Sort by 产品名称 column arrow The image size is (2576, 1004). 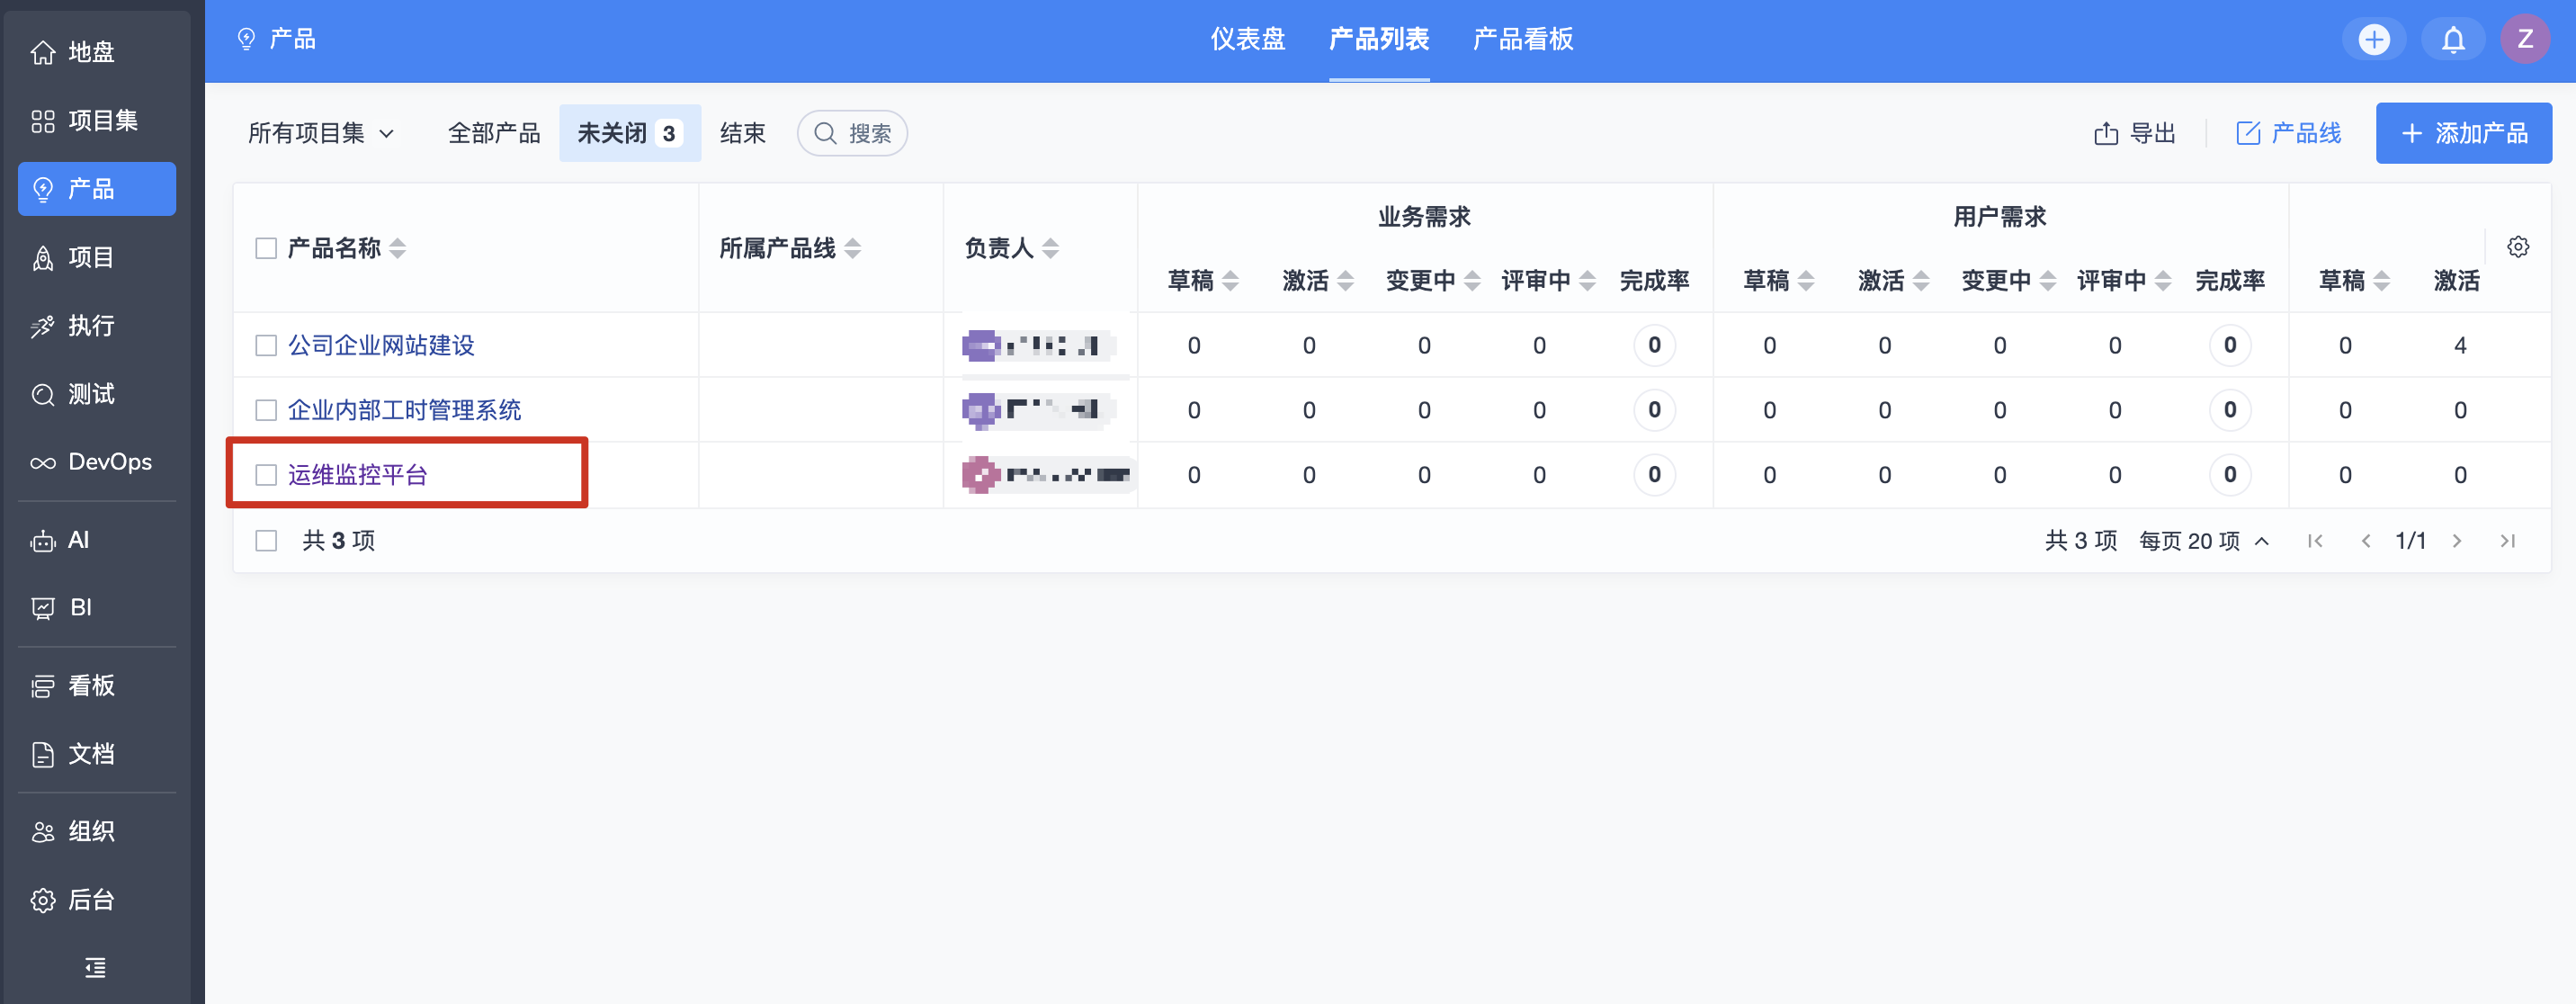(x=398, y=248)
